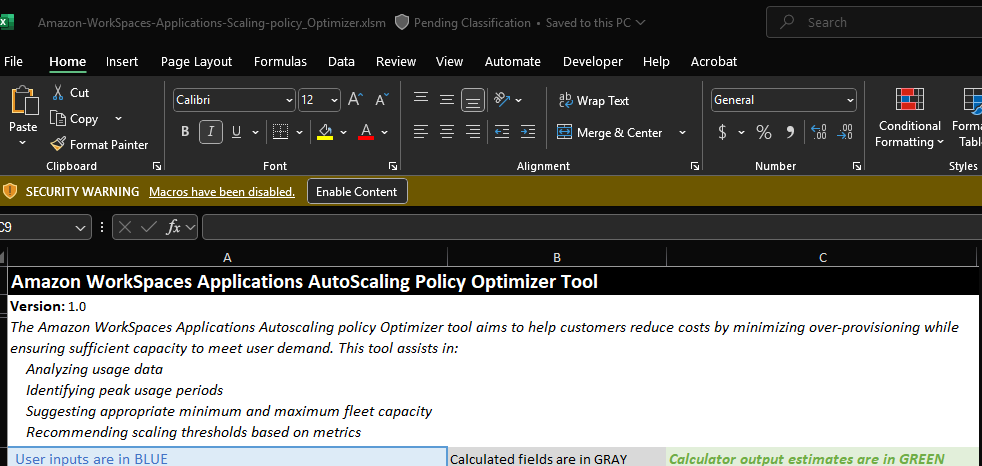The image size is (982, 466).
Task: Toggle Italic formatting
Action: [211, 132]
